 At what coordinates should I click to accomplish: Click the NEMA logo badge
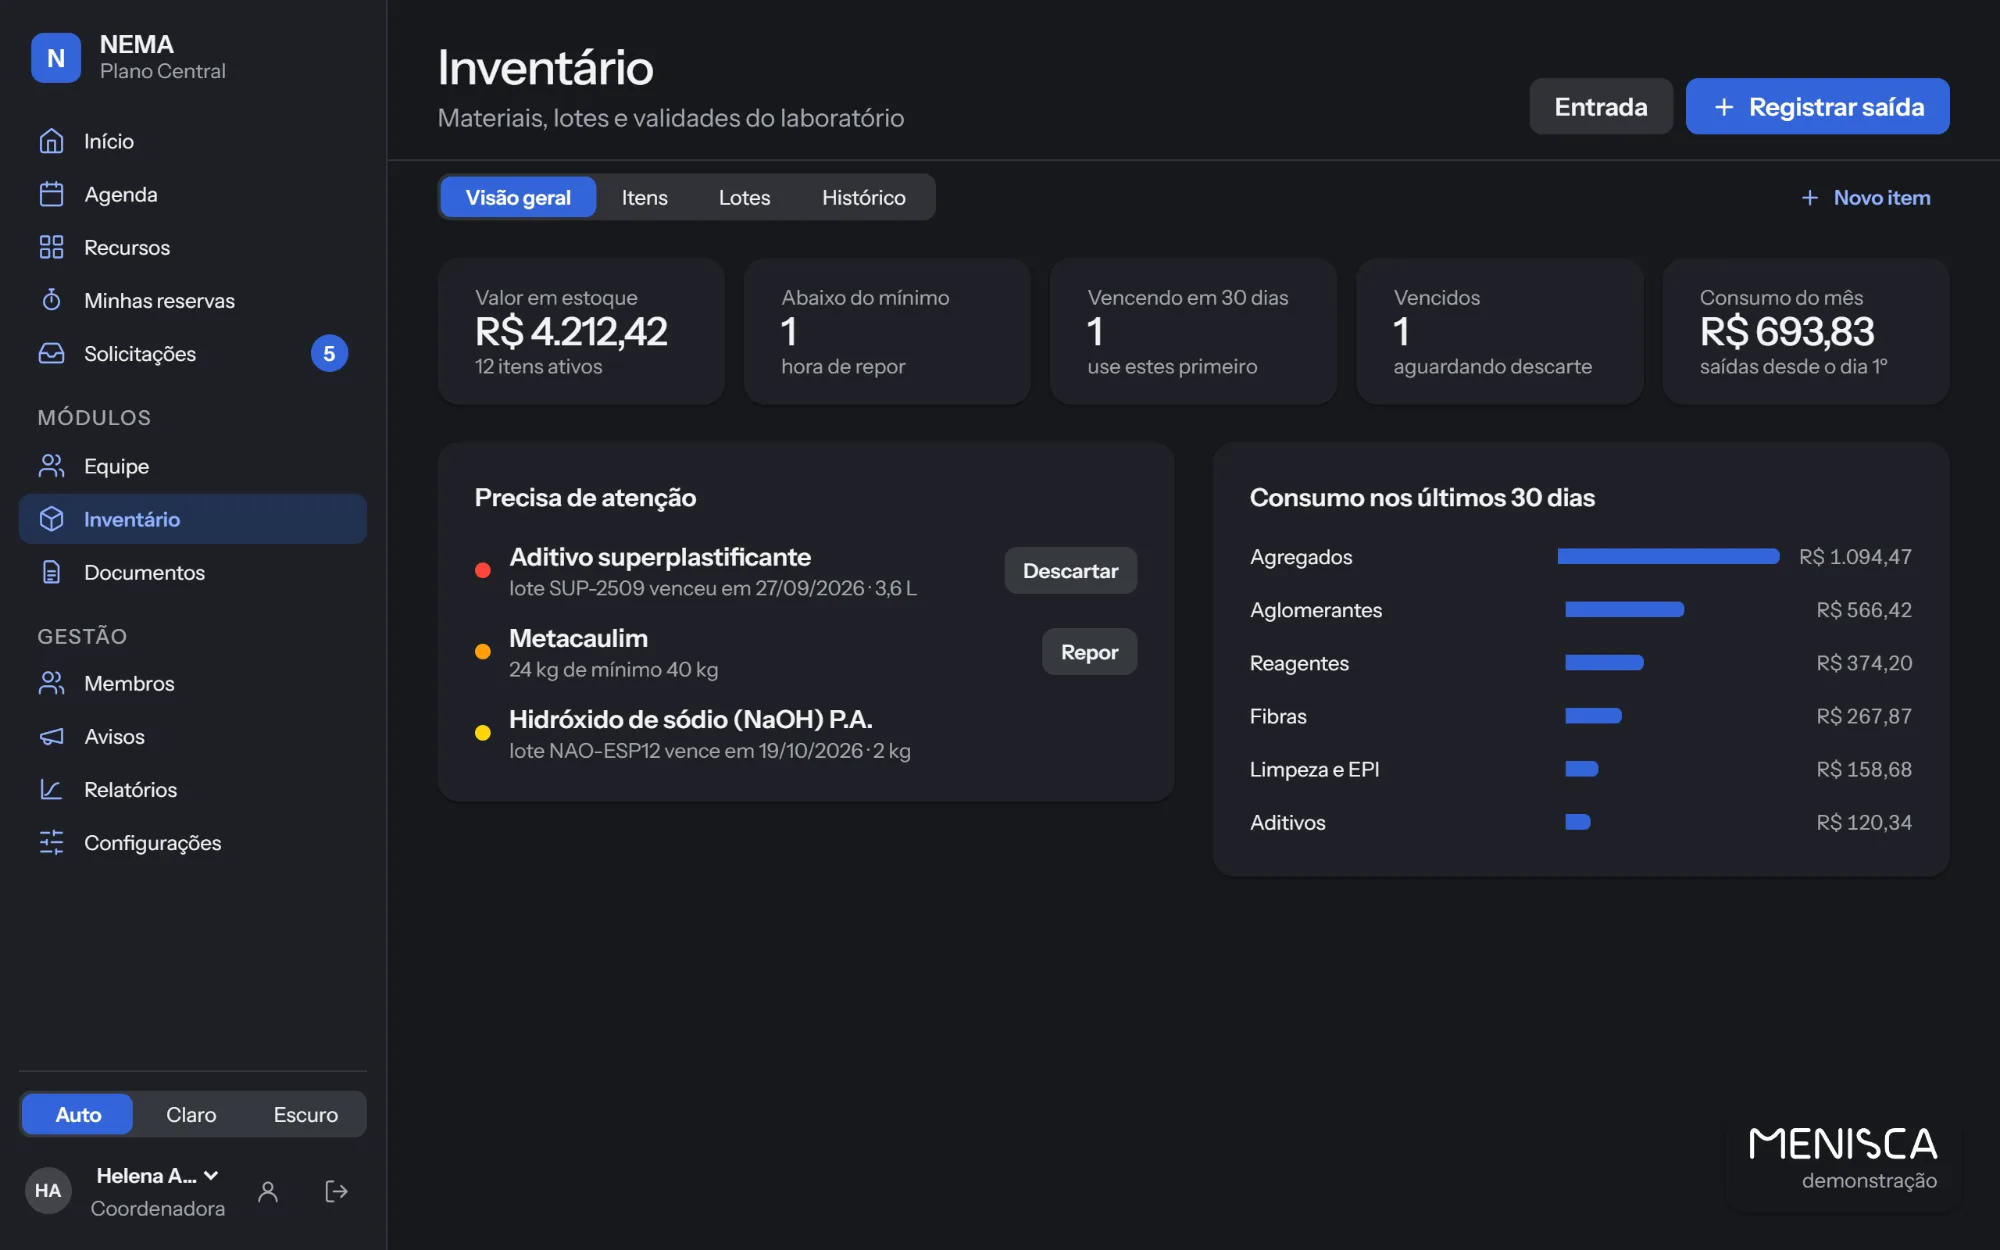point(56,58)
